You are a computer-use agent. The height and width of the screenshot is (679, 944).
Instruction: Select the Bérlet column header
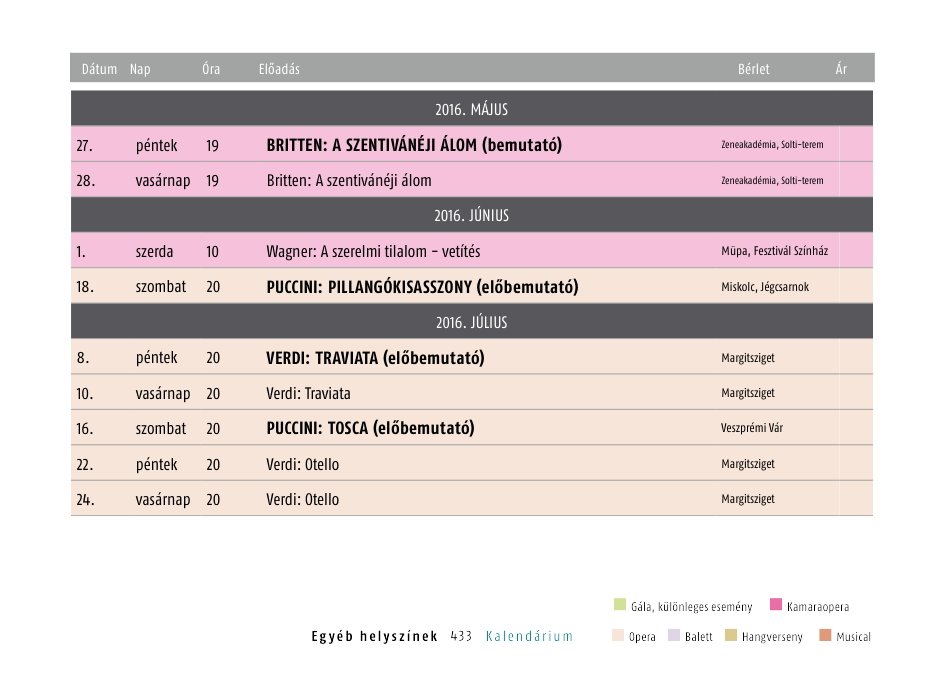click(753, 69)
